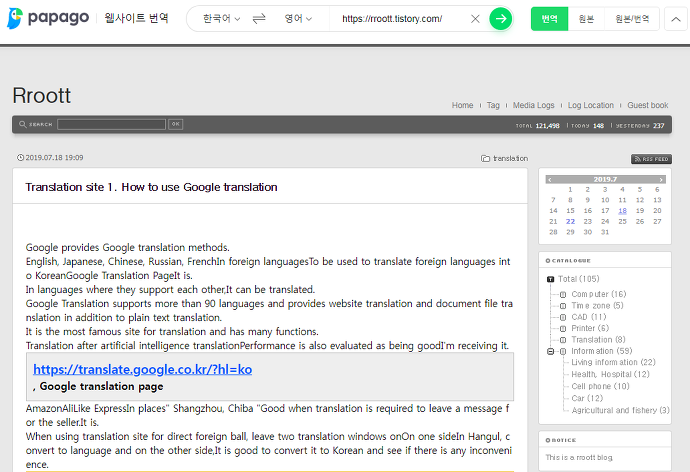Click the Notice text 'This is a rroott blog'

[579, 457]
